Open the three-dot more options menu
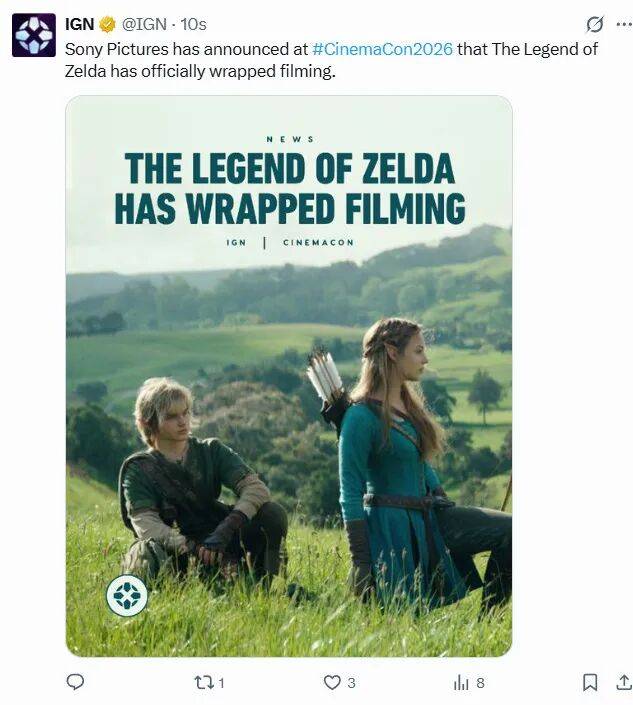 (x=624, y=24)
